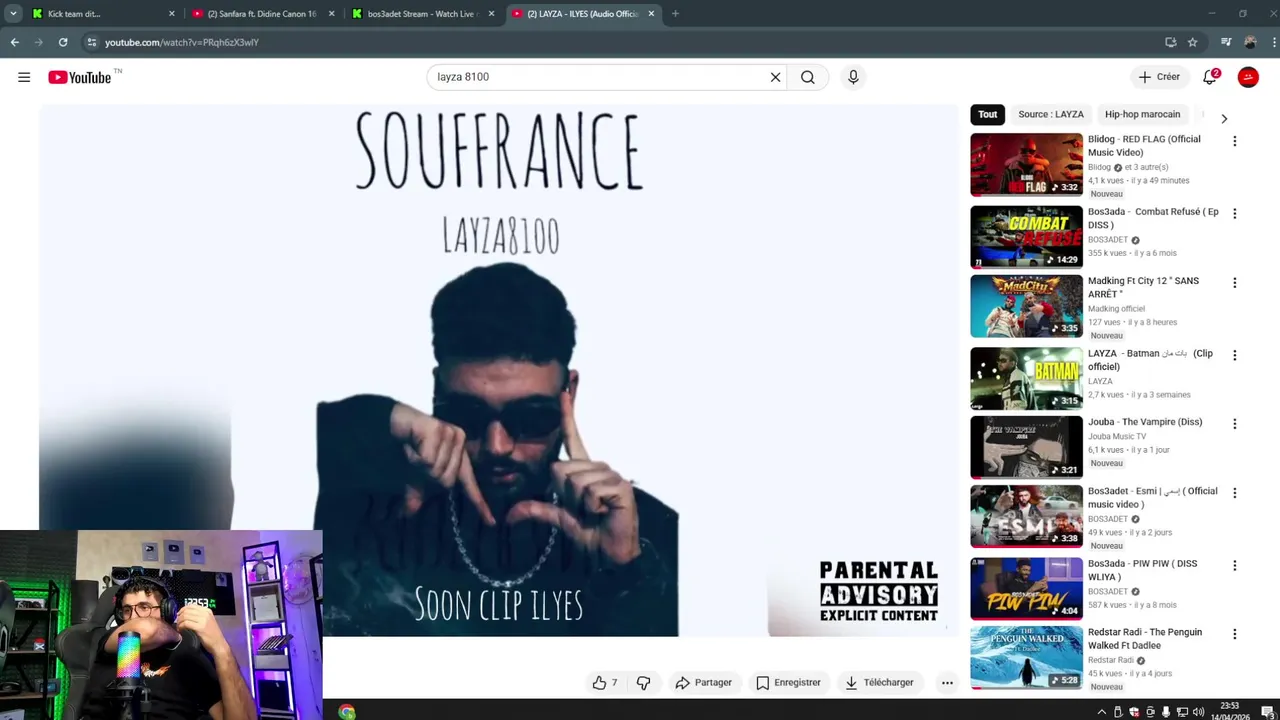Select the Source : LAYZA chip

(1051, 114)
